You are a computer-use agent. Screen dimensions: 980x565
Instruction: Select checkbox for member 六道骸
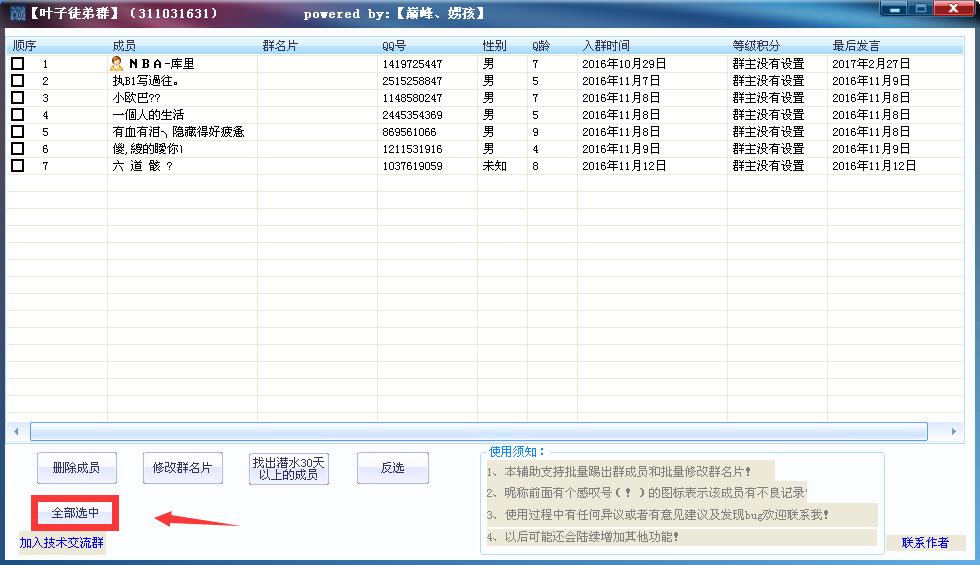(x=17, y=166)
